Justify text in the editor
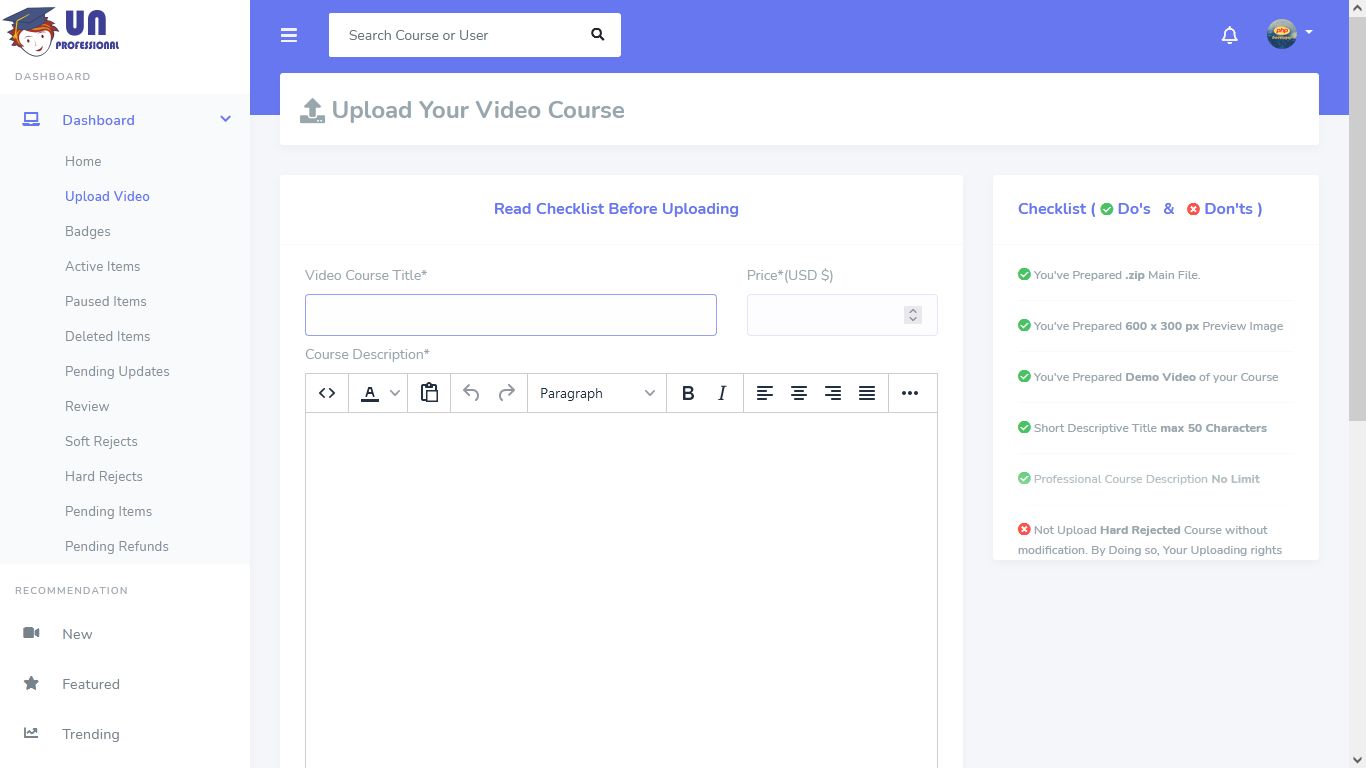The image size is (1366, 768). point(867,393)
